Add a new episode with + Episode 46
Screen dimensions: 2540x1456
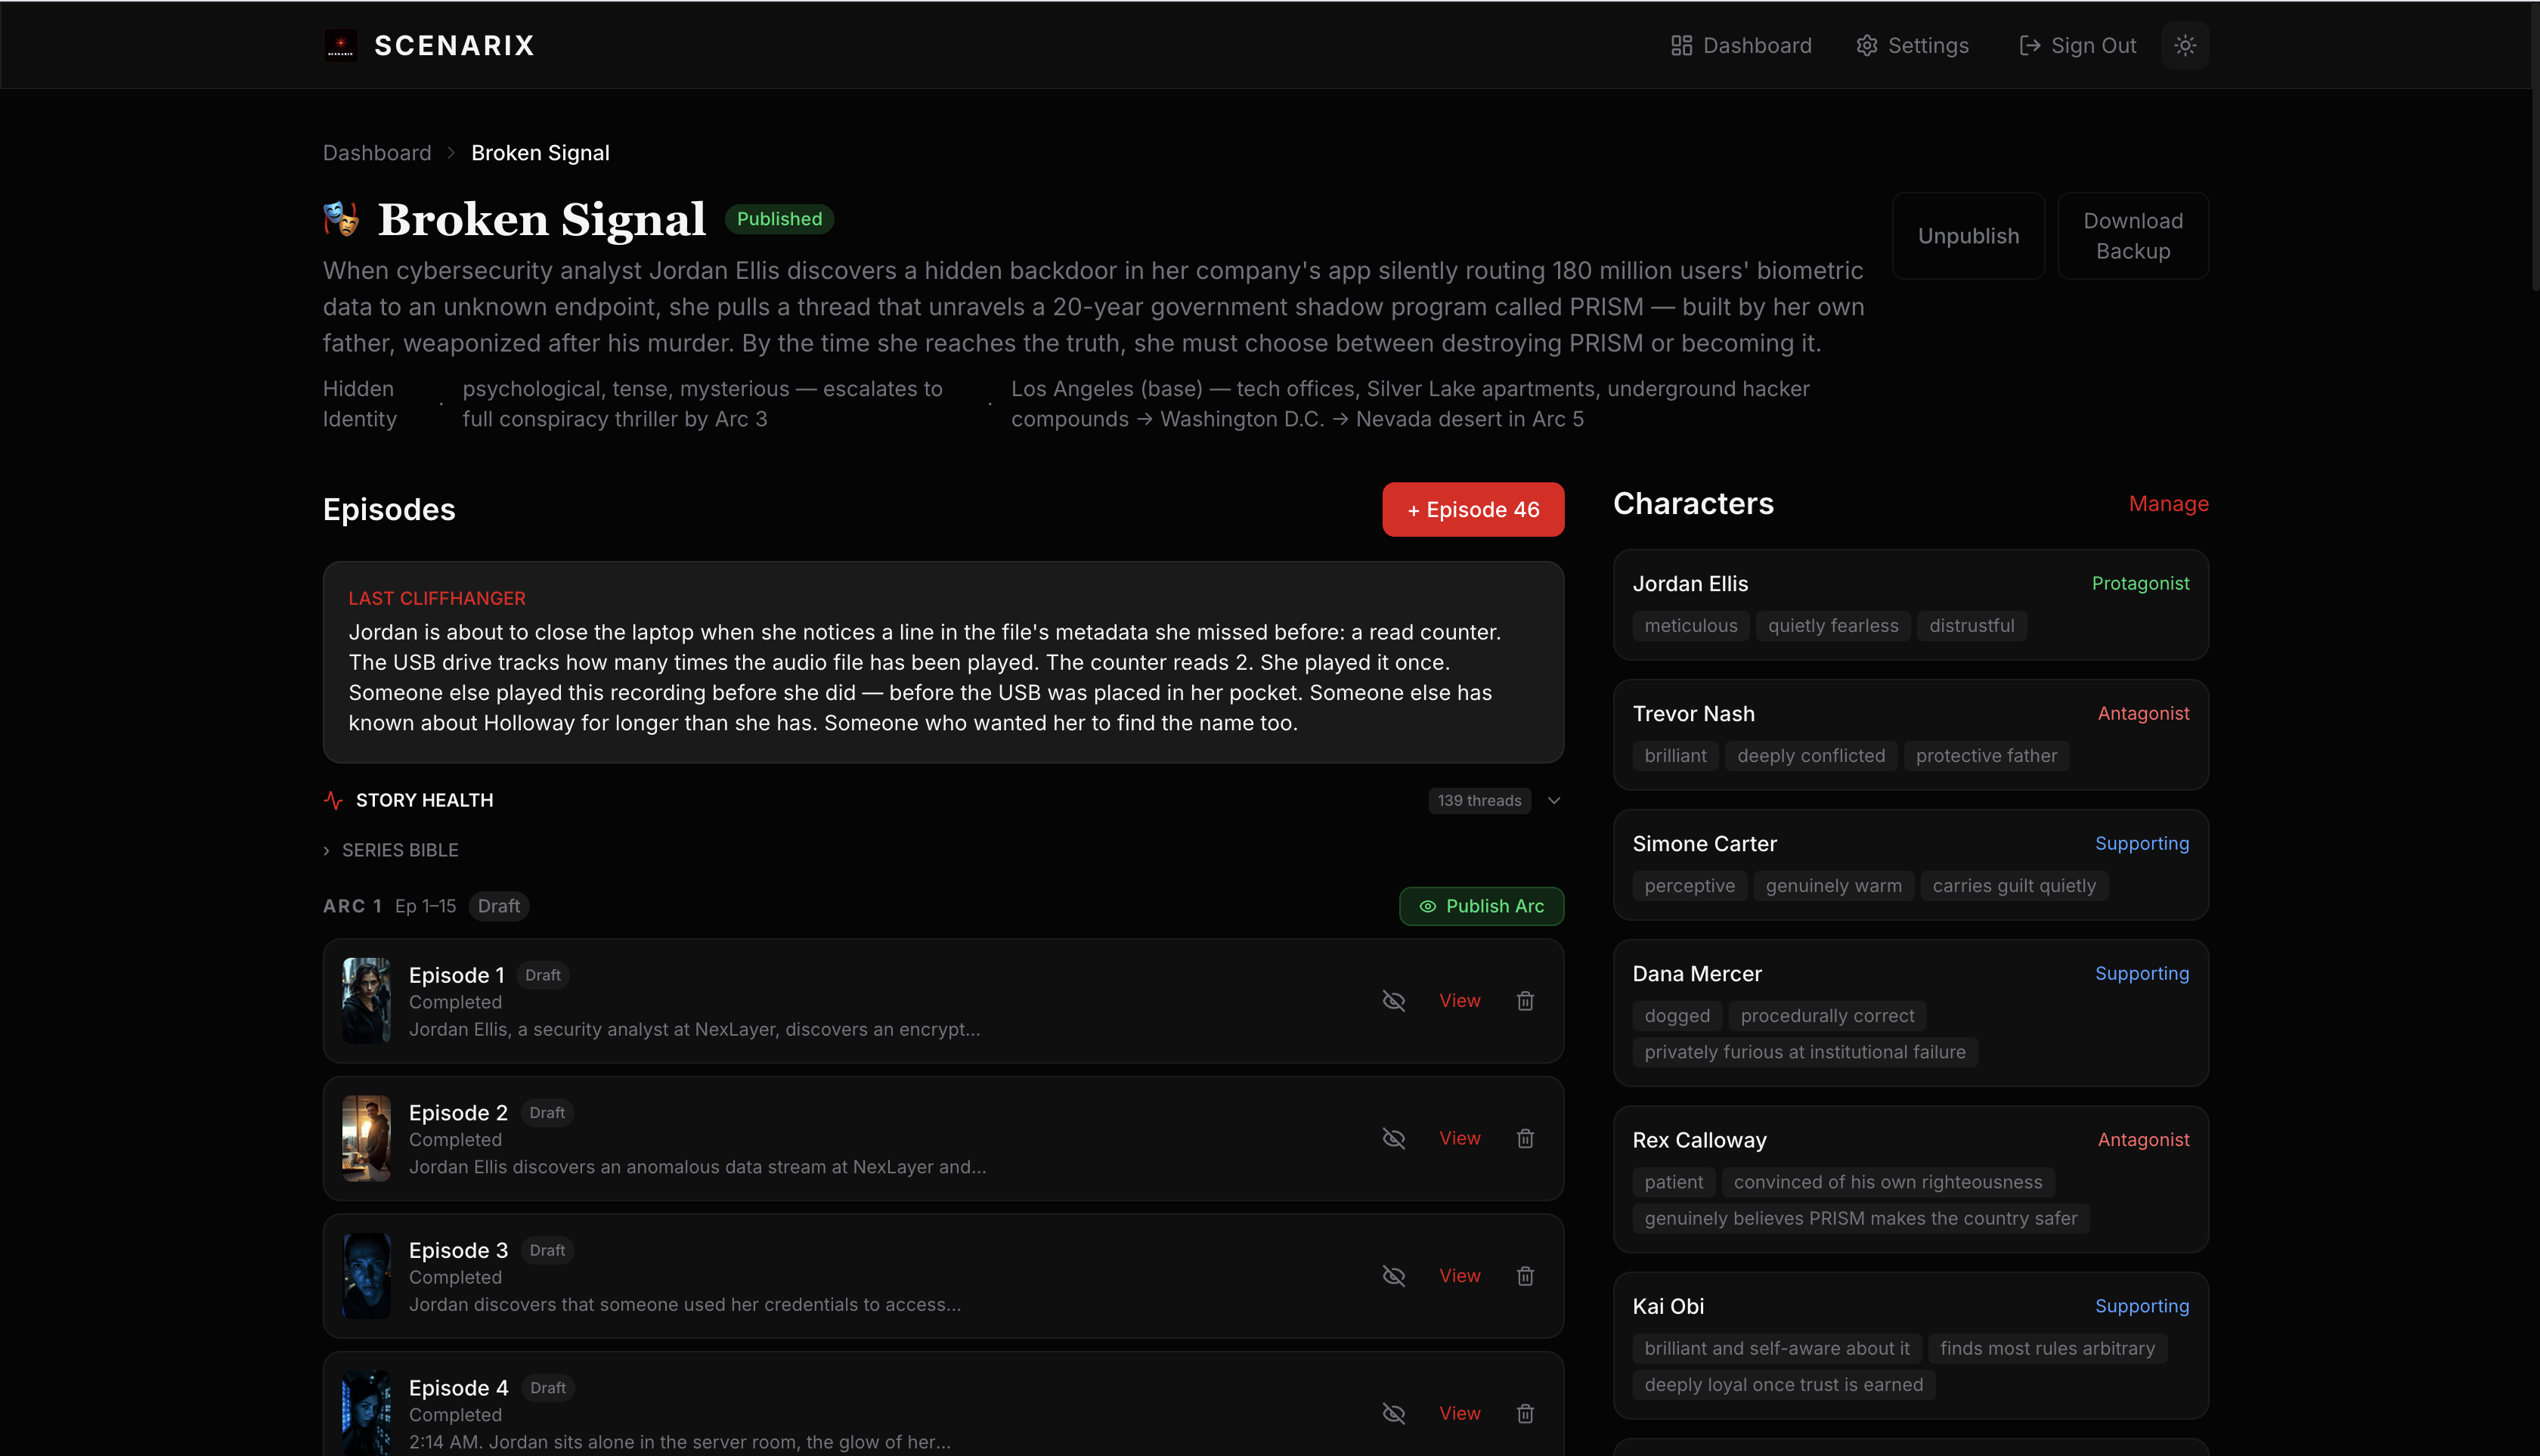[x=1473, y=510]
